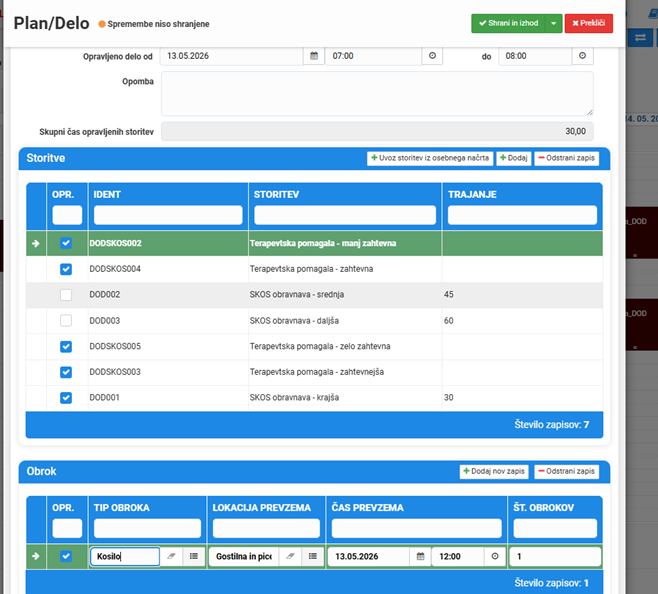The width and height of the screenshot is (658, 594).
Task: Sort by IDENT column header
Action: tap(107, 194)
